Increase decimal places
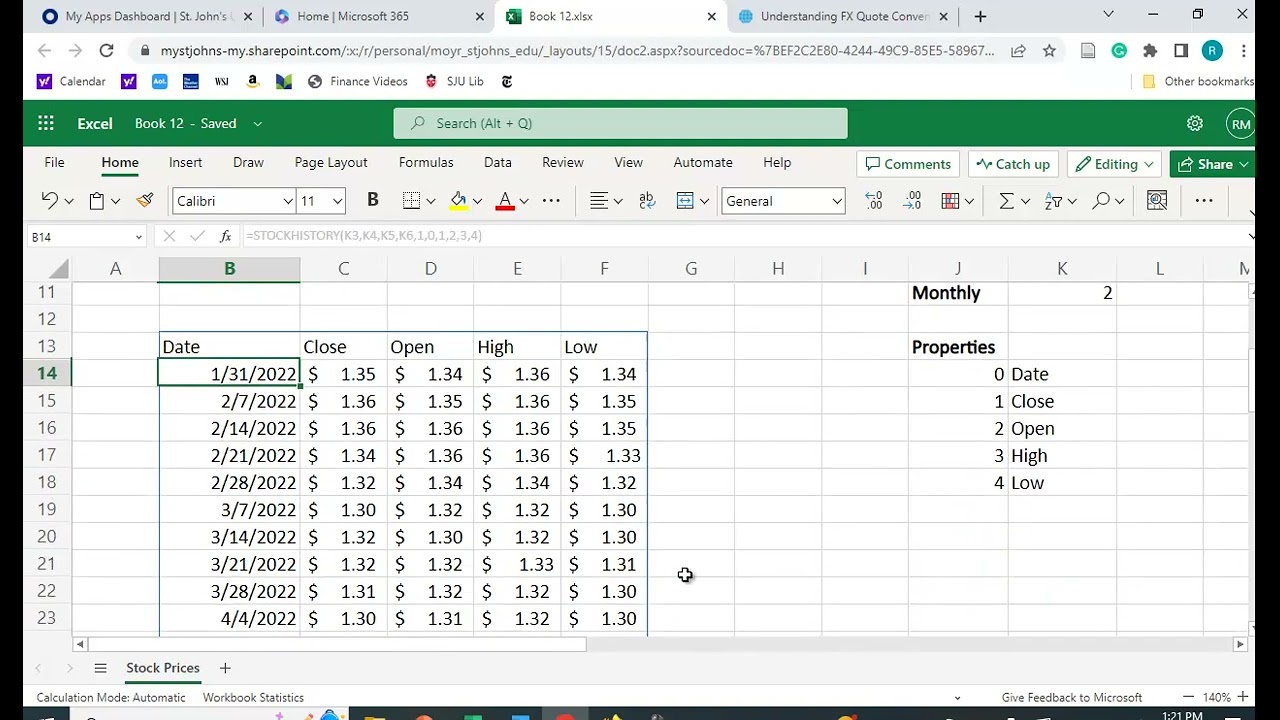The image size is (1280, 720). point(873,201)
